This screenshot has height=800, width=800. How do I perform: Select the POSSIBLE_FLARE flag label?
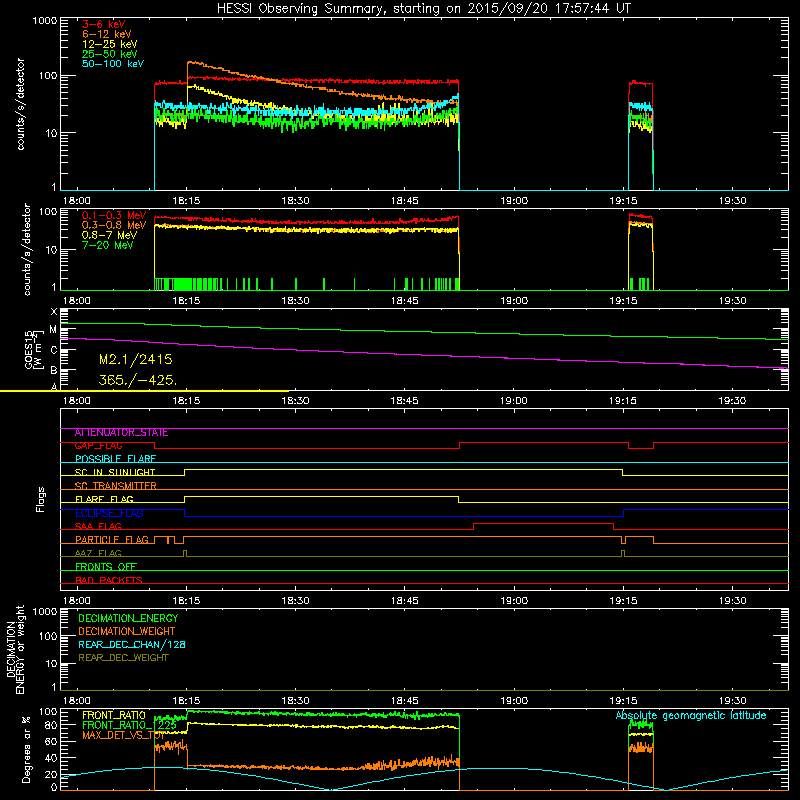pyautogui.click(x=115, y=459)
